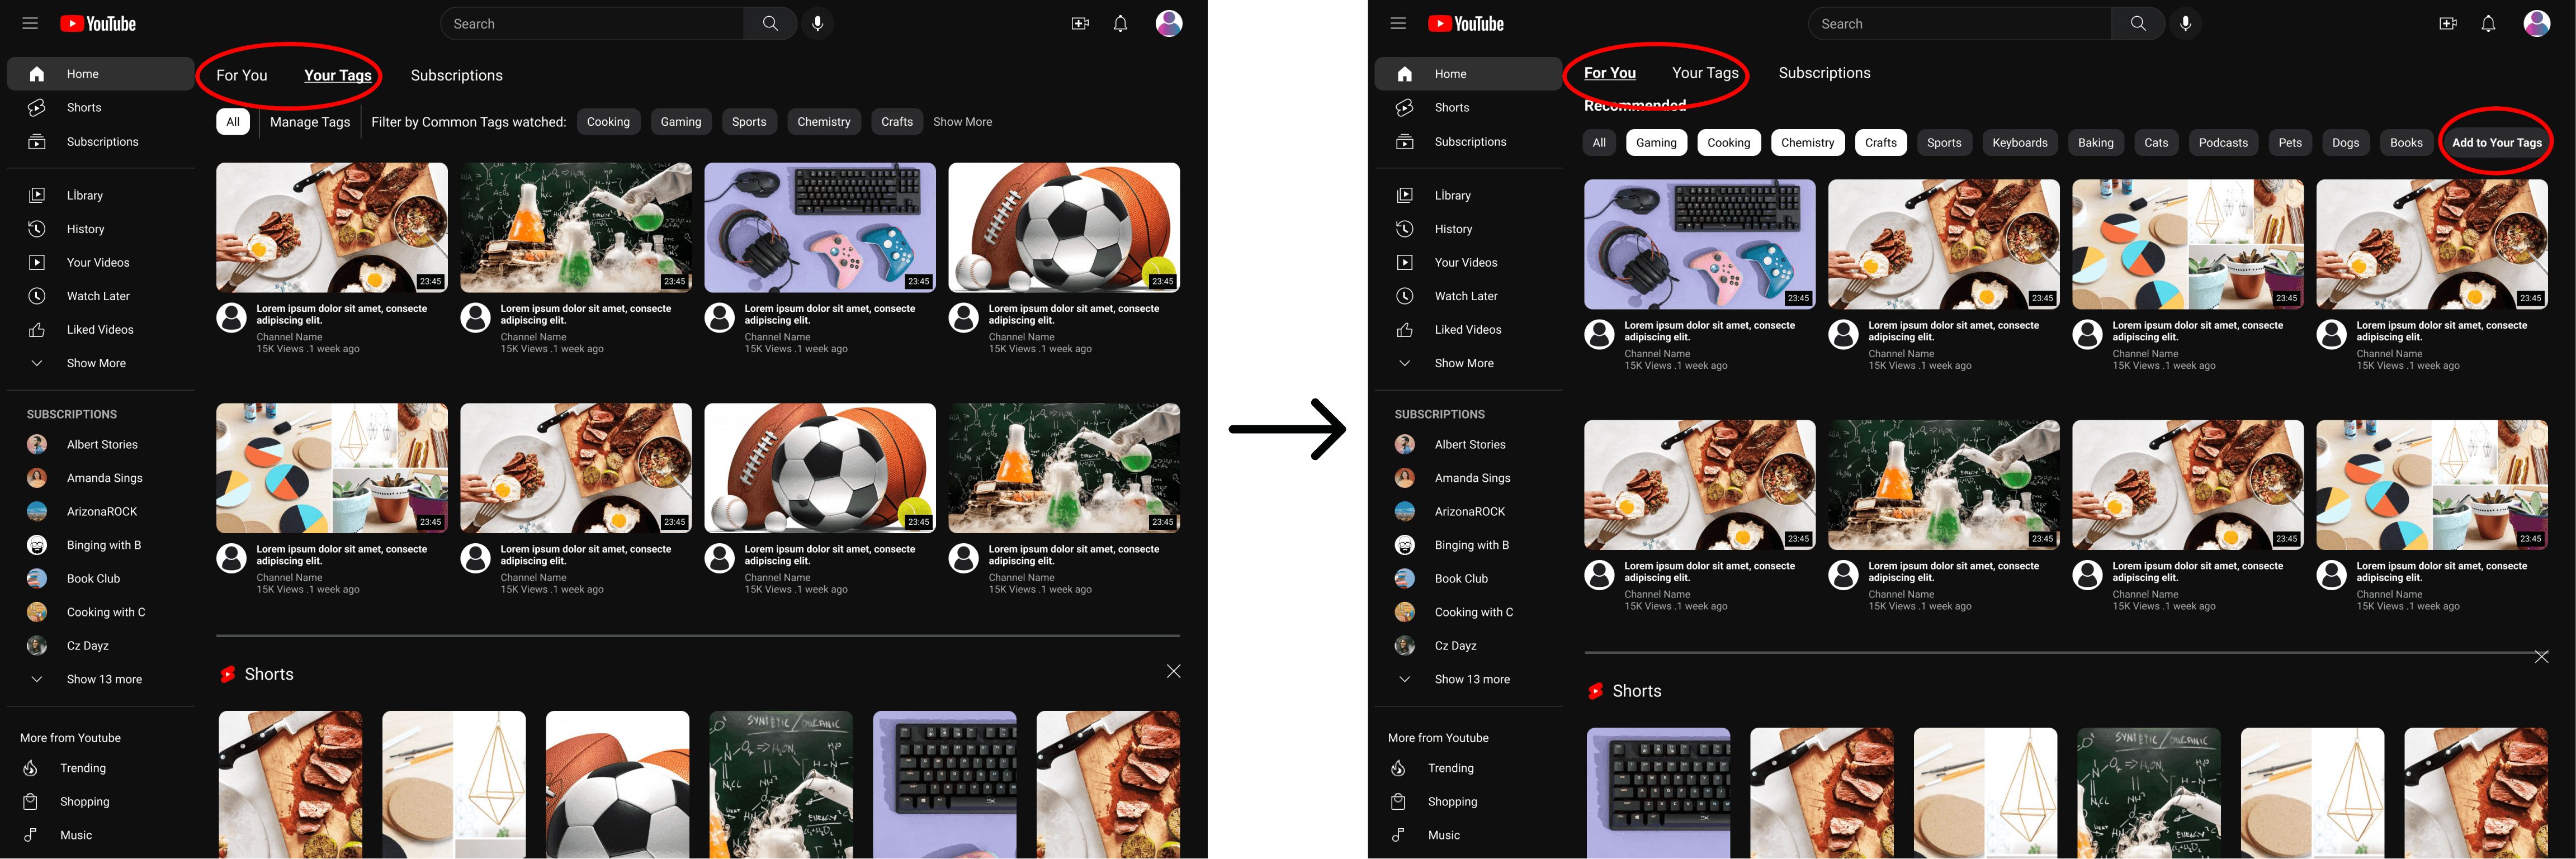Toggle the Podcasts filter chip
The image size is (2576, 859).
tap(2222, 143)
